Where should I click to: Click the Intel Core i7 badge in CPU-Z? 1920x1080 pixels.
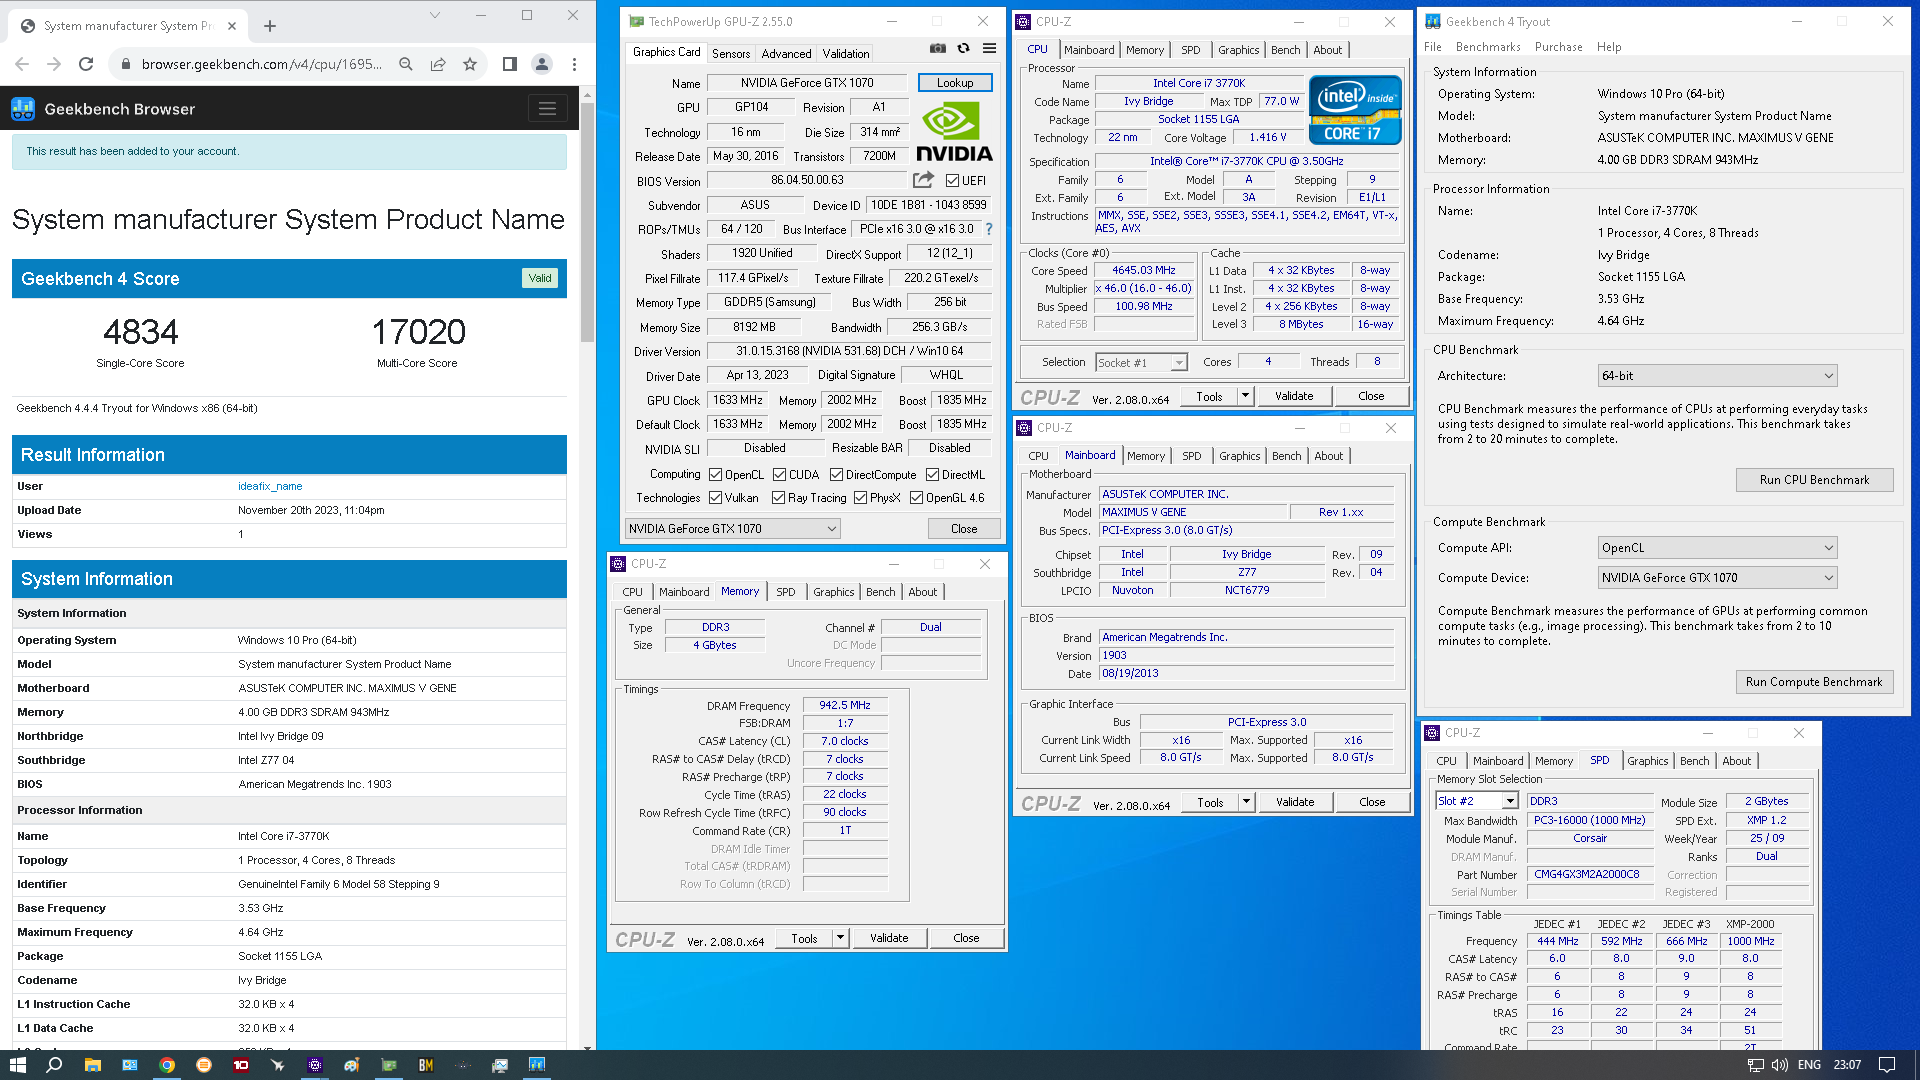point(1355,110)
